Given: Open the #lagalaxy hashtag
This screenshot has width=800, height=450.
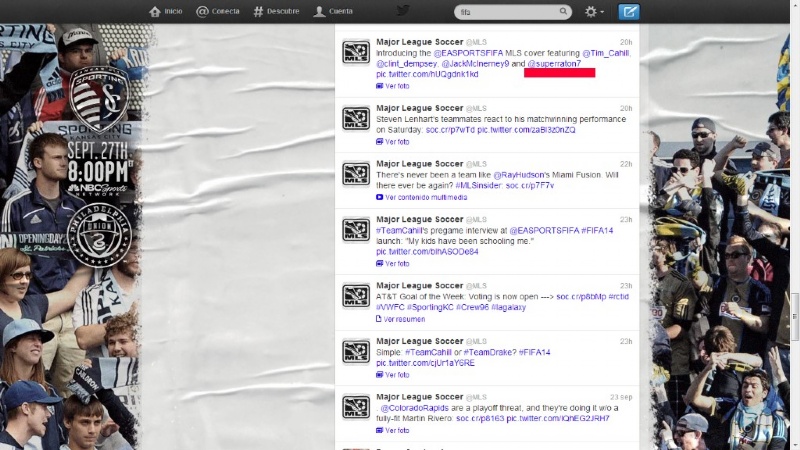Looking at the screenshot, I should (508, 308).
